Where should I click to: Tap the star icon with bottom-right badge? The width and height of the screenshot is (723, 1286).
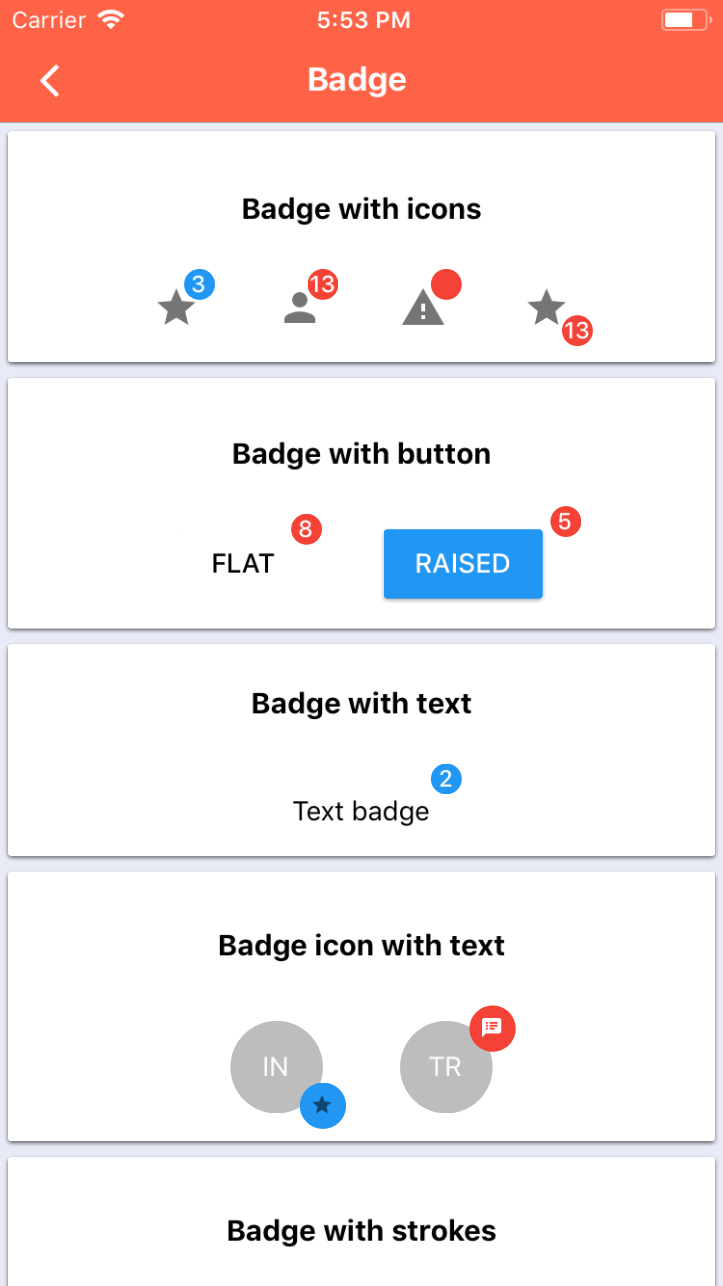tap(546, 307)
